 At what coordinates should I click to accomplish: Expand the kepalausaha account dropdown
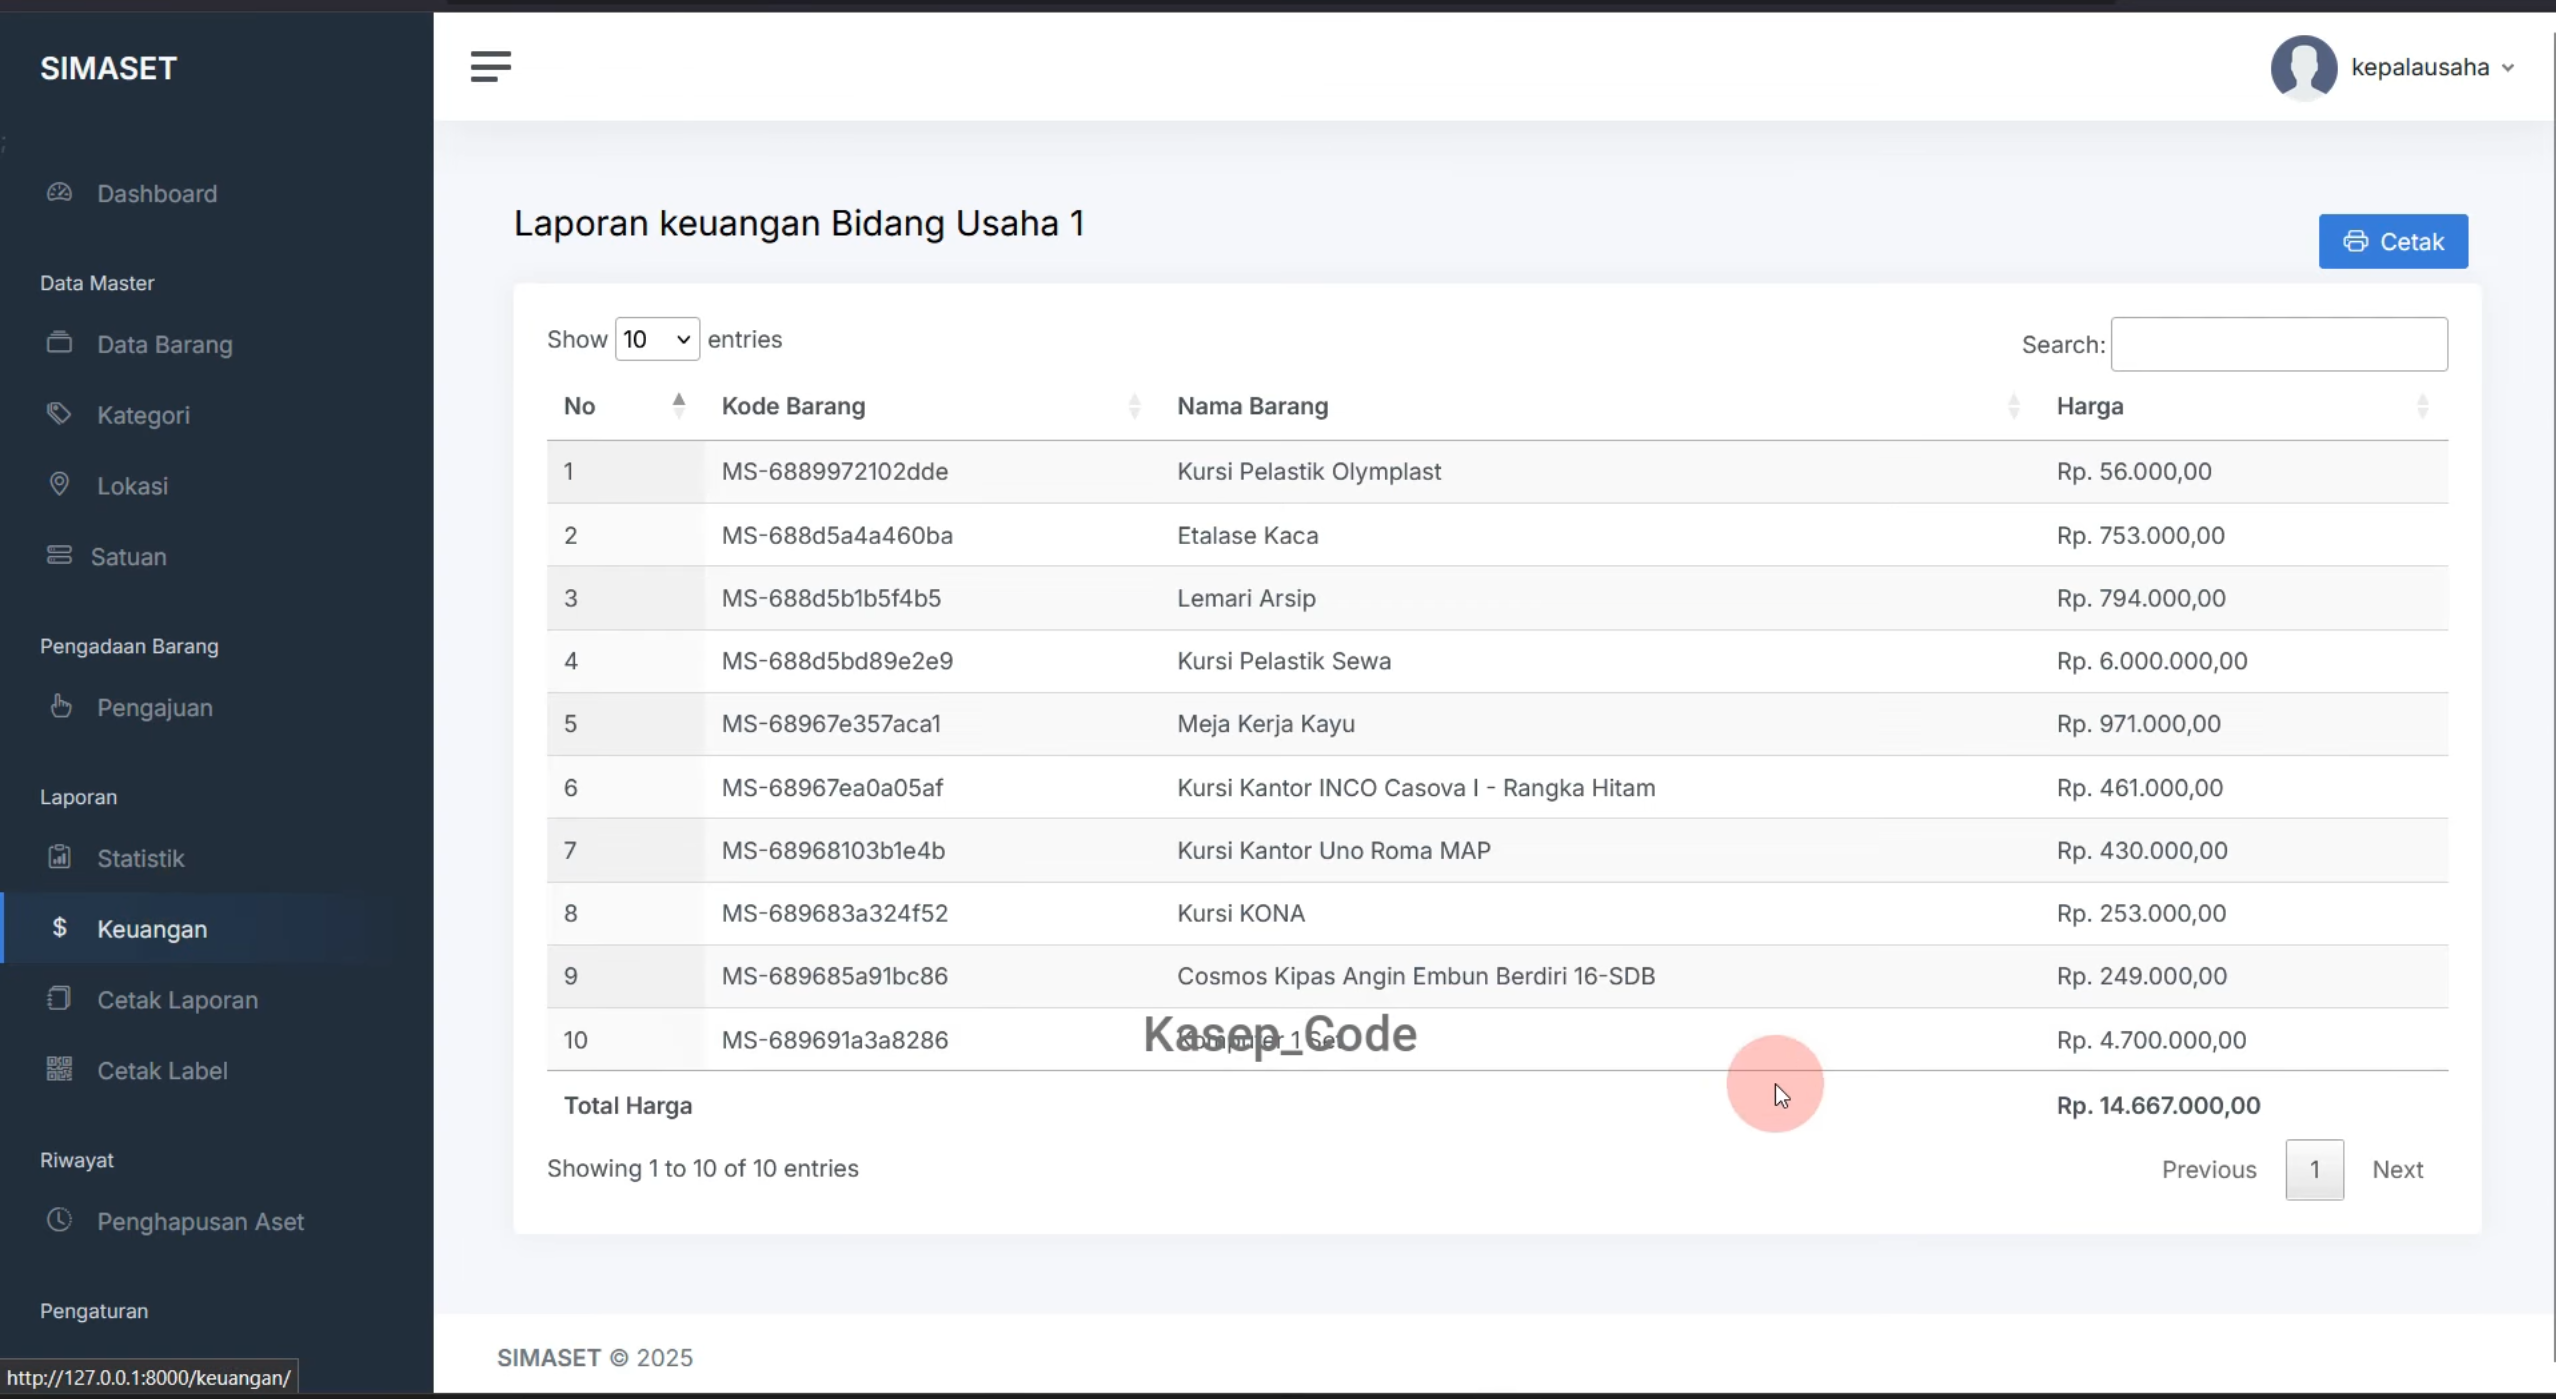2431,67
